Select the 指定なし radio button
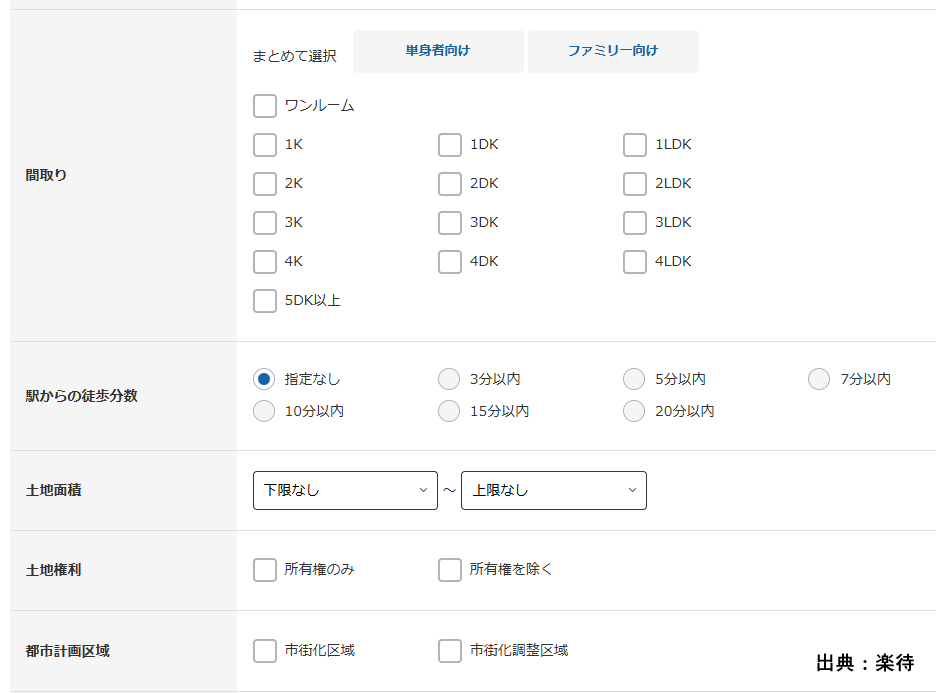The width and height of the screenshot is (936, 693). 264,379
